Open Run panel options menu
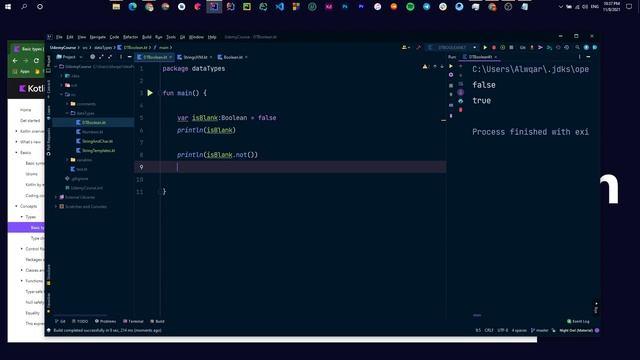640x360 pixels. (579, 57)
